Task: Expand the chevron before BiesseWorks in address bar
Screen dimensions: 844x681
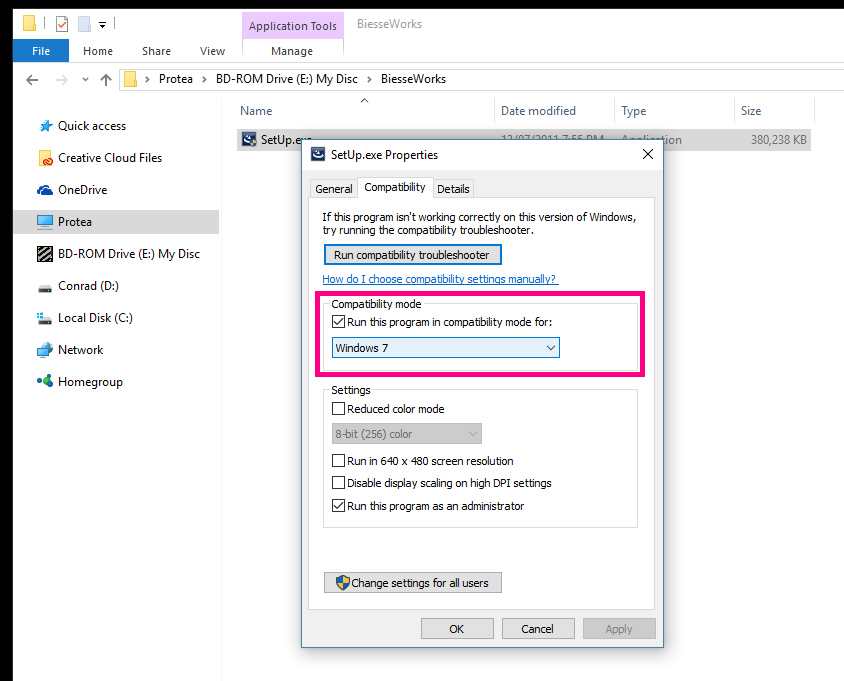Action: point(369,79)
